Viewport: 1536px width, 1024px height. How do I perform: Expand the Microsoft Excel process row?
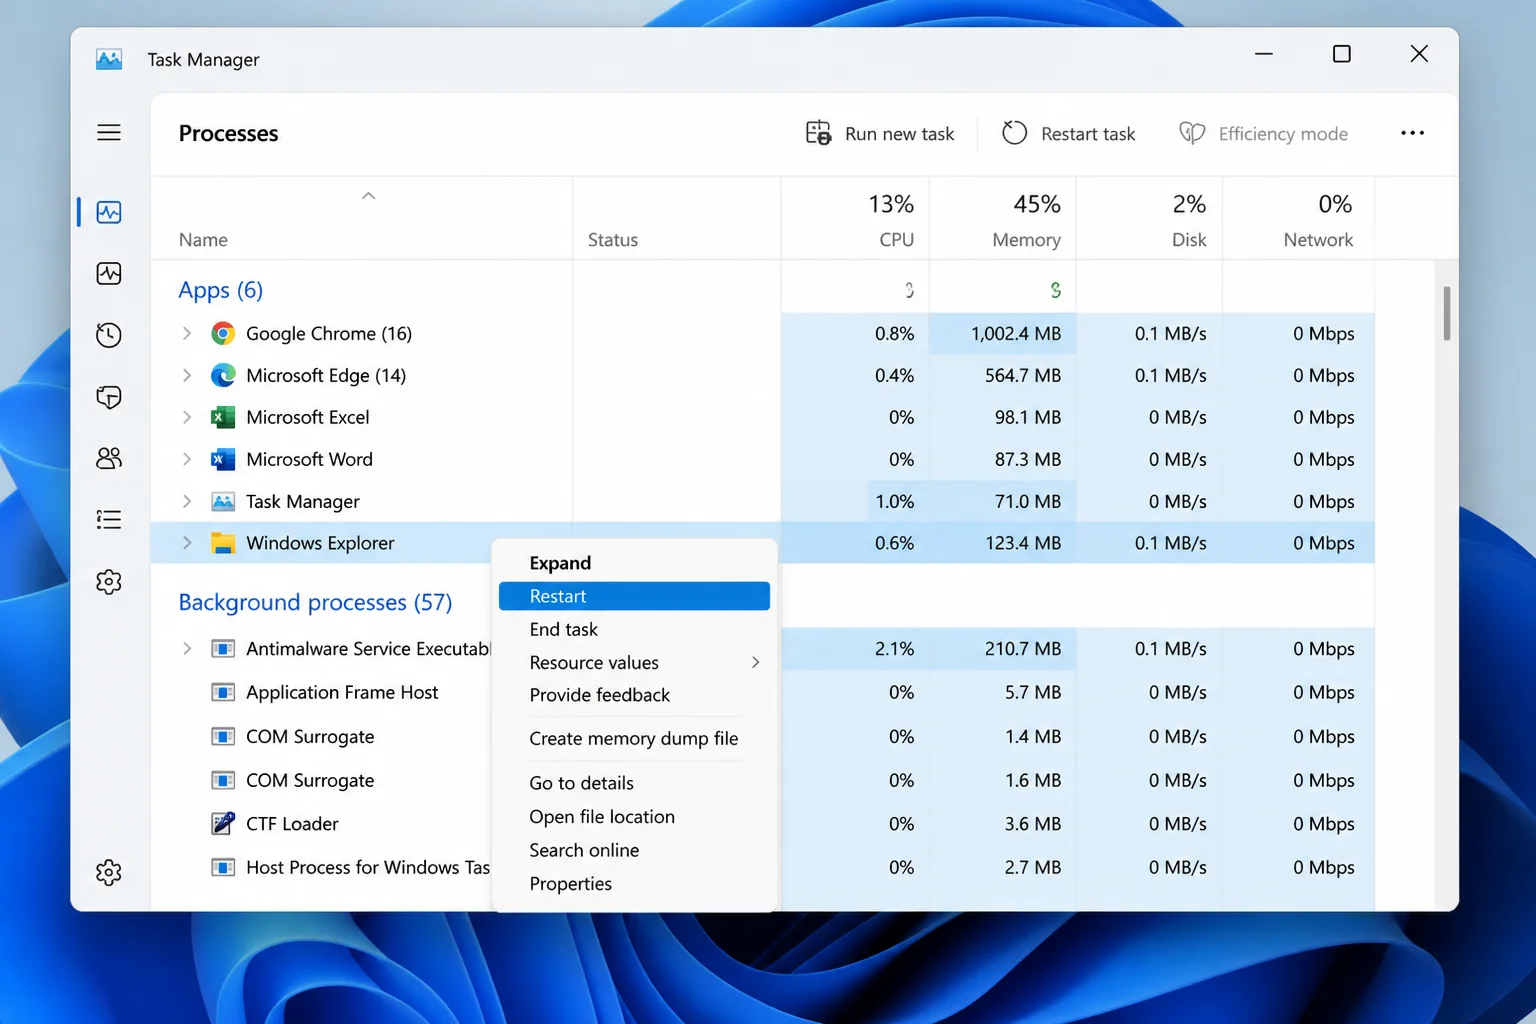[x=187, y=418]
